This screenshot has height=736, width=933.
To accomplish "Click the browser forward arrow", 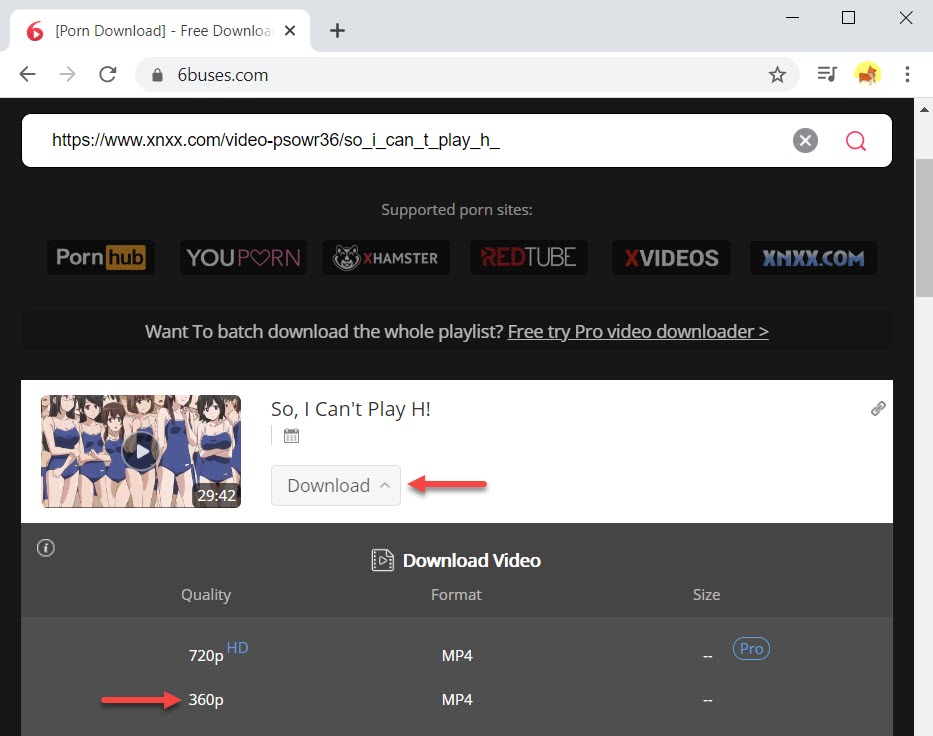I will (x=68, y=74).
